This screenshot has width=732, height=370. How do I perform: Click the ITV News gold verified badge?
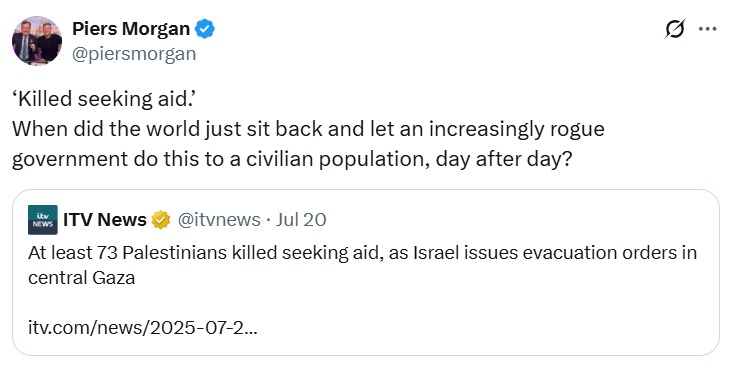click(x=161, y=220)
